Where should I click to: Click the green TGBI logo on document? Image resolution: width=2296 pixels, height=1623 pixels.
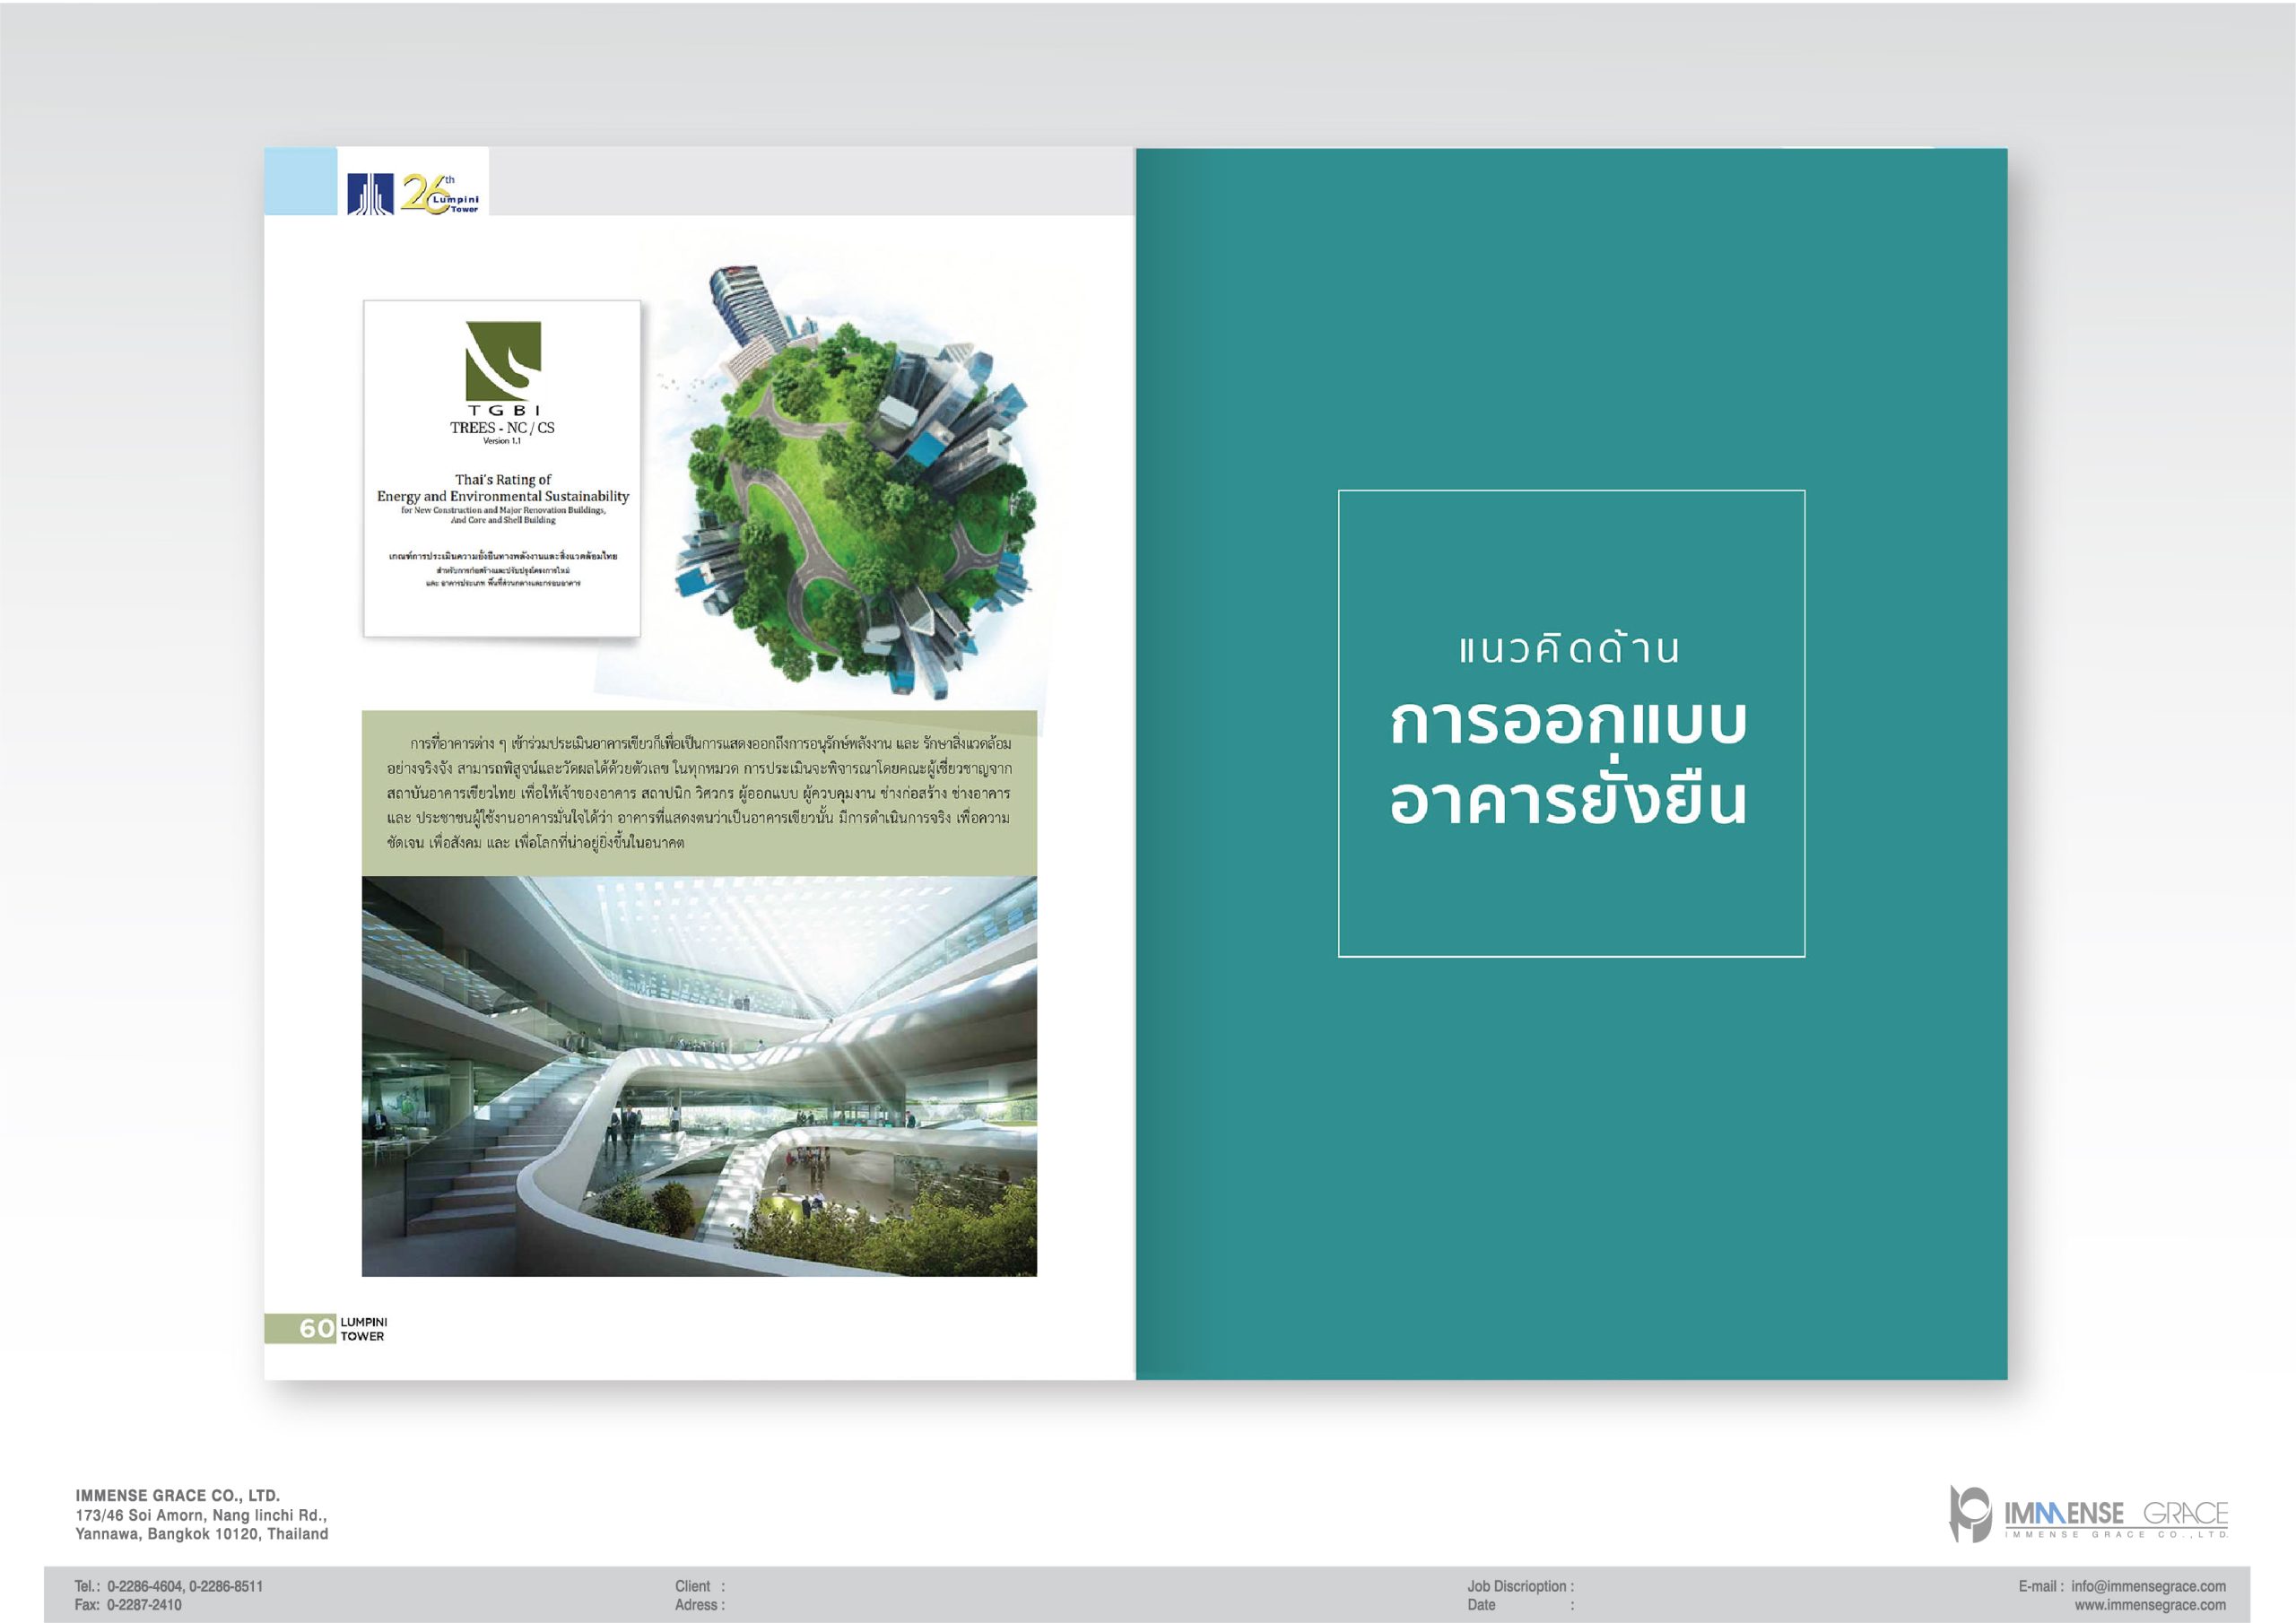(503, 360)
